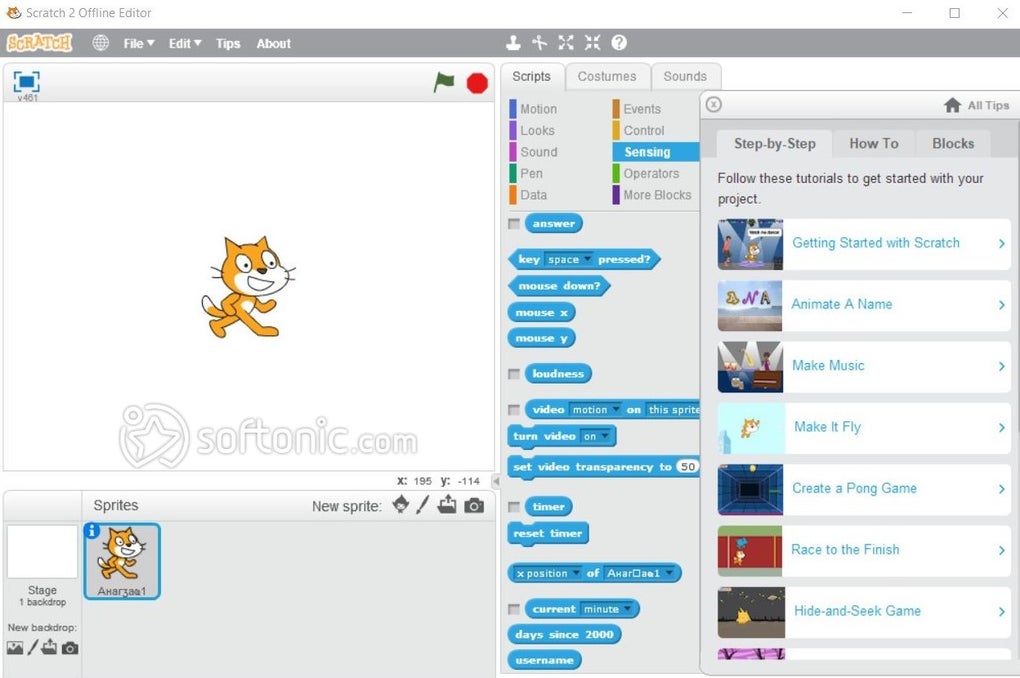Toggle the timer display checkbox
Screen dimensions: 1020x678
(514, 506)
